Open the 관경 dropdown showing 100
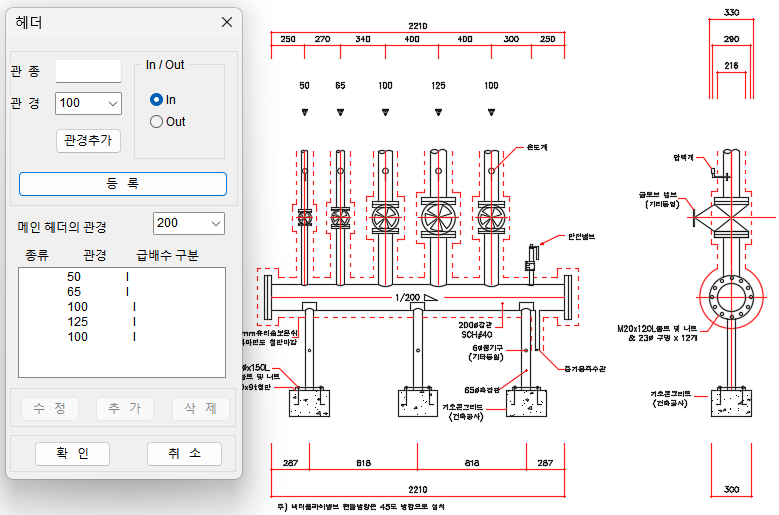Viewport: 779px width, 515px height. 88,103
